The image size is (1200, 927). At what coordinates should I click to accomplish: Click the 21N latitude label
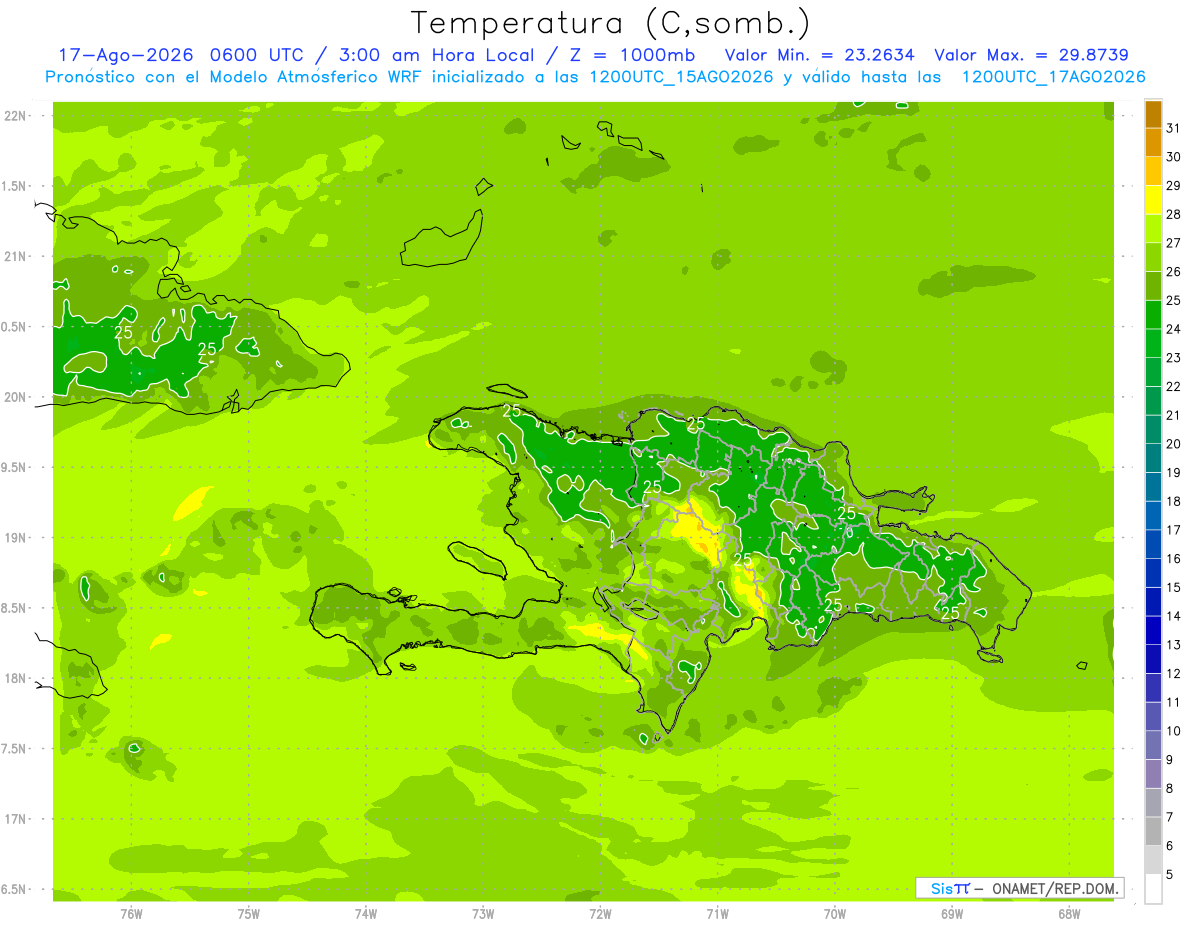point(15,257)
